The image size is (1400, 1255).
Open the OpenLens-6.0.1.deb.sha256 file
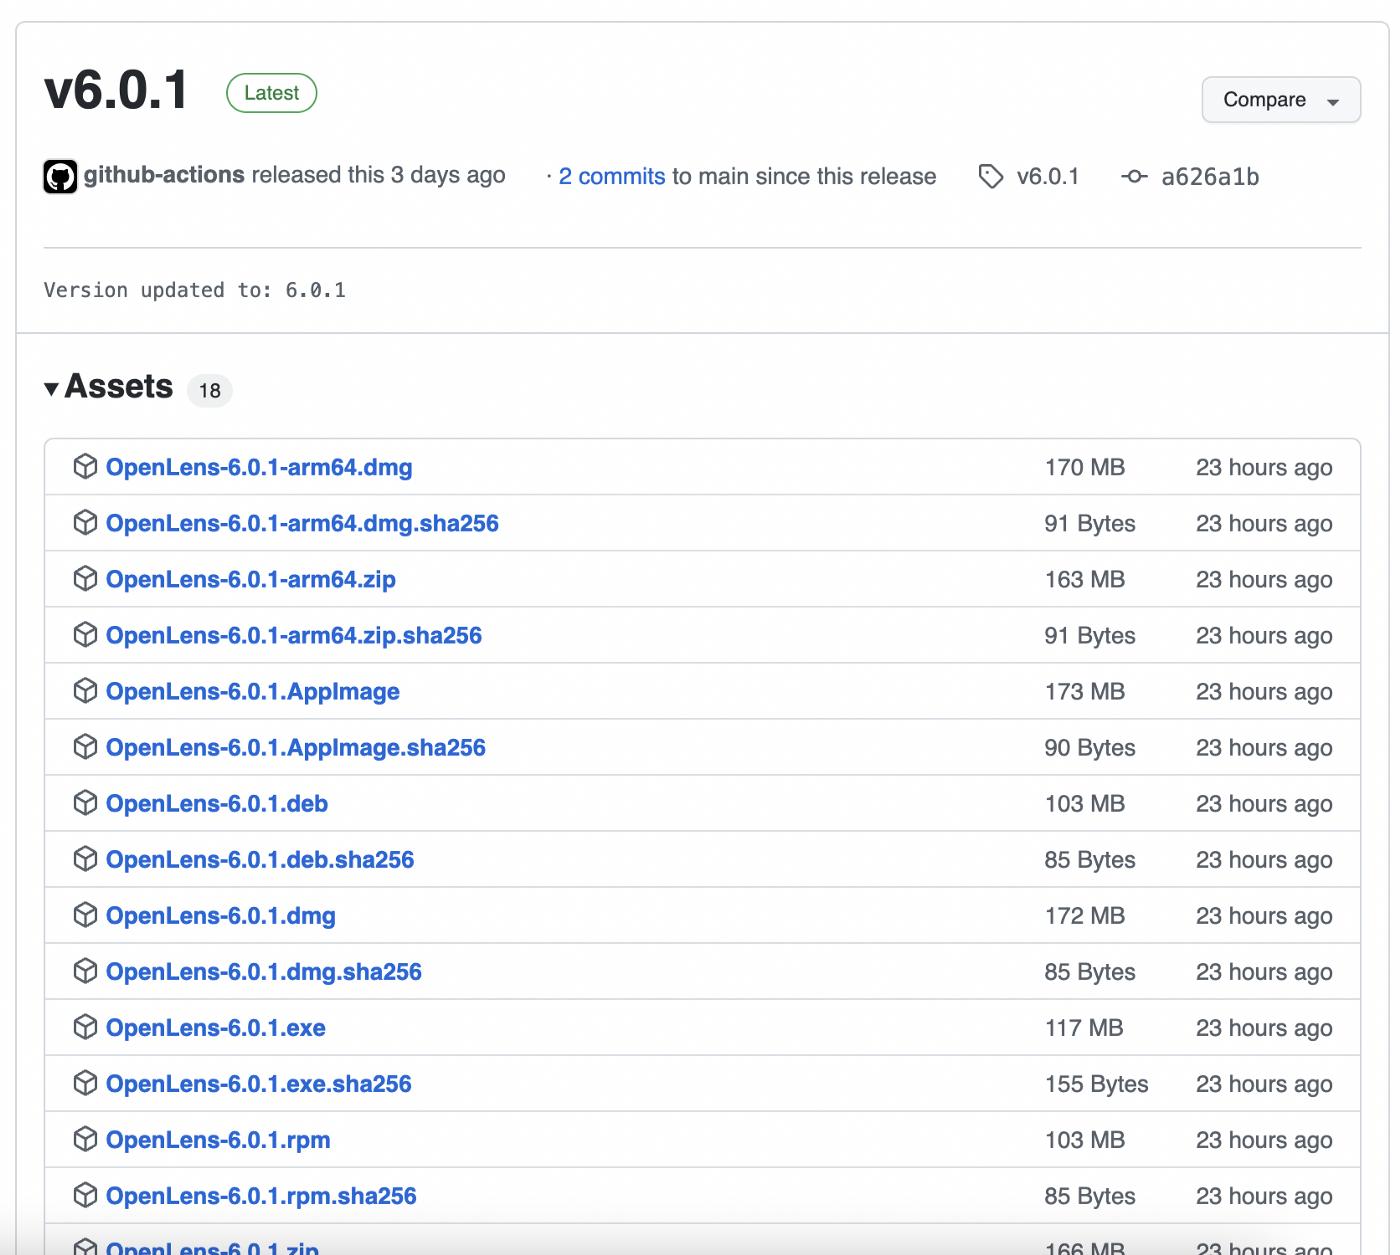click(x=261, y=859)
